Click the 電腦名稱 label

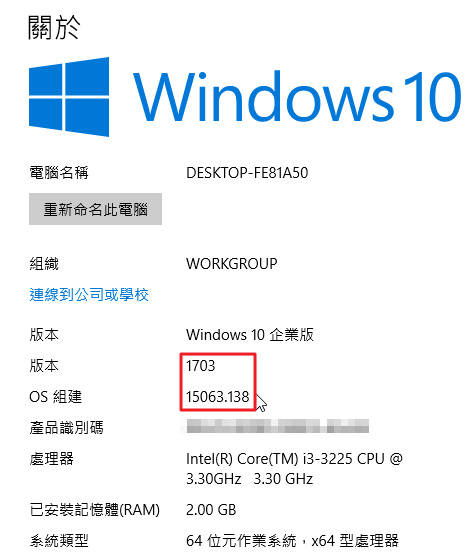pyautogui.click(x=59, y=173)
